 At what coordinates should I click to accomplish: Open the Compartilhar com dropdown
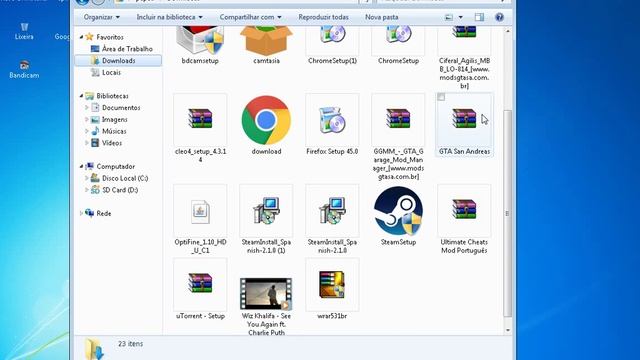click(250, 17)
